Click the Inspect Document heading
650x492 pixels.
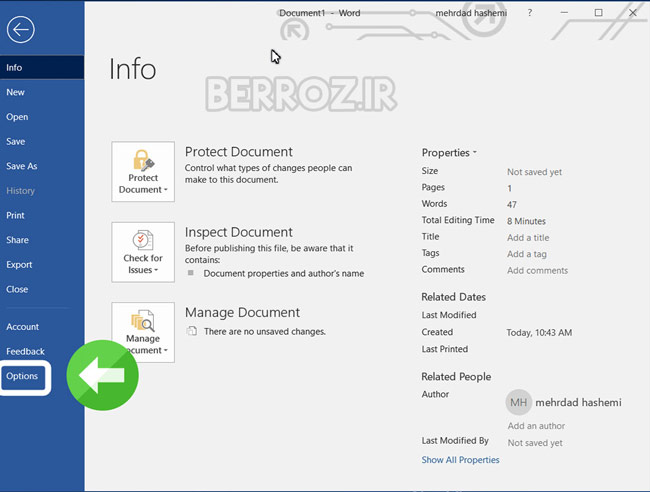pos(239,232)
